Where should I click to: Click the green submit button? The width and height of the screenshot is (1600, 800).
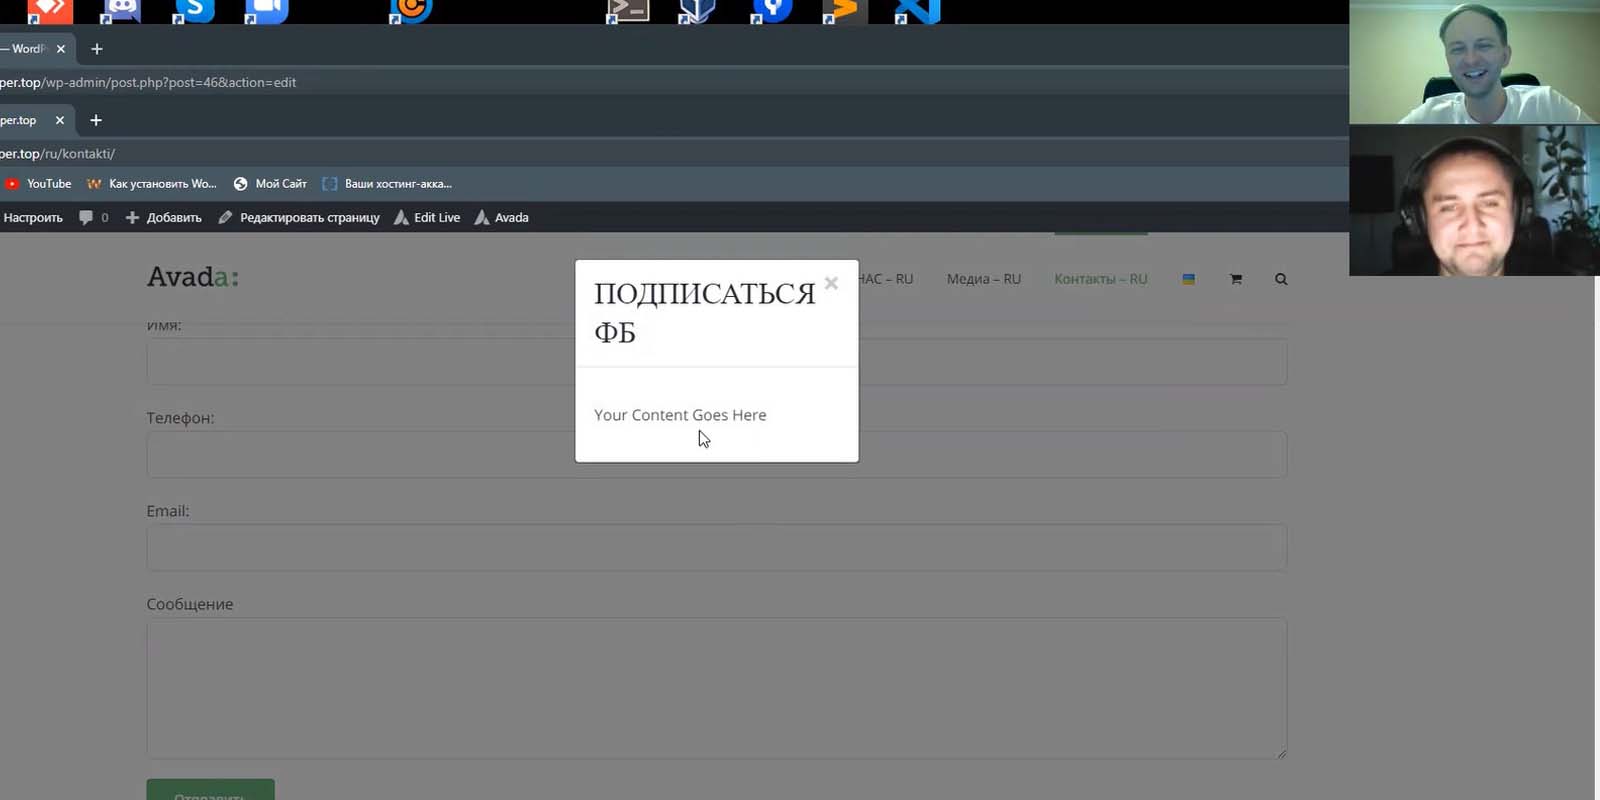pos(210,789)
